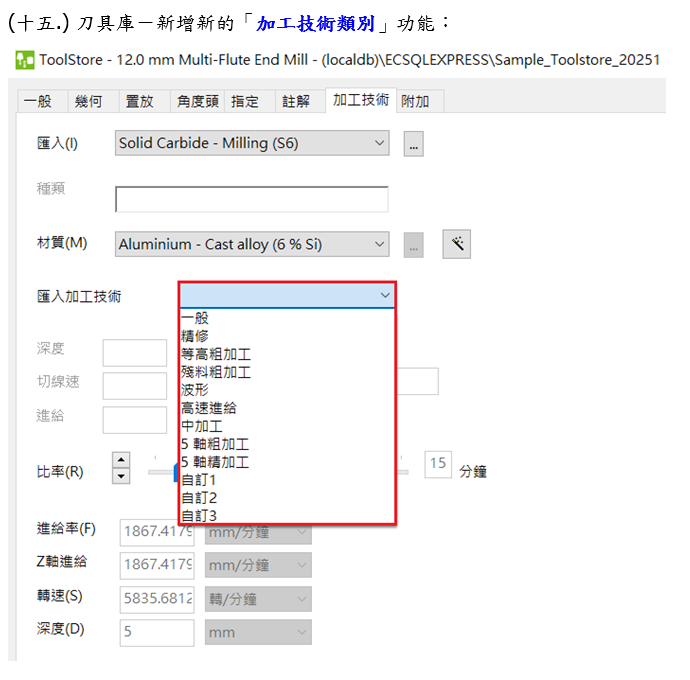Screen dimensions: 690x680
Task: Click the material wizard wand icon
Action: click(456, 244)
